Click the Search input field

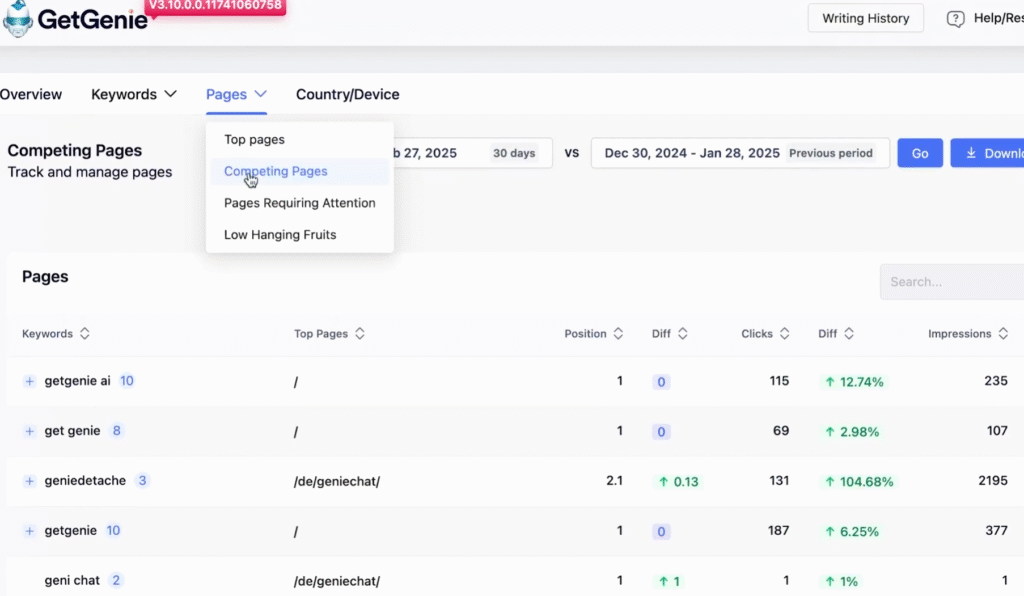coord(952,282)
